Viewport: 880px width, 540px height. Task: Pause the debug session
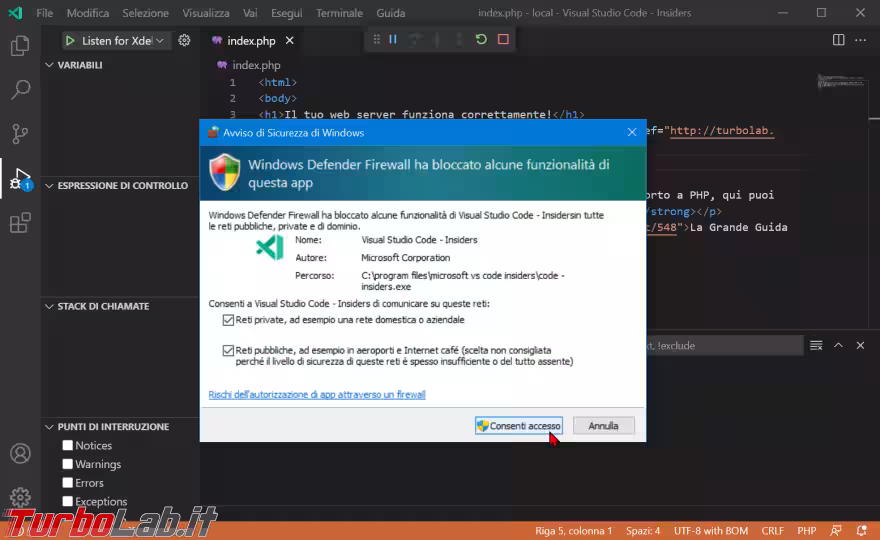(x=393, y=39)
